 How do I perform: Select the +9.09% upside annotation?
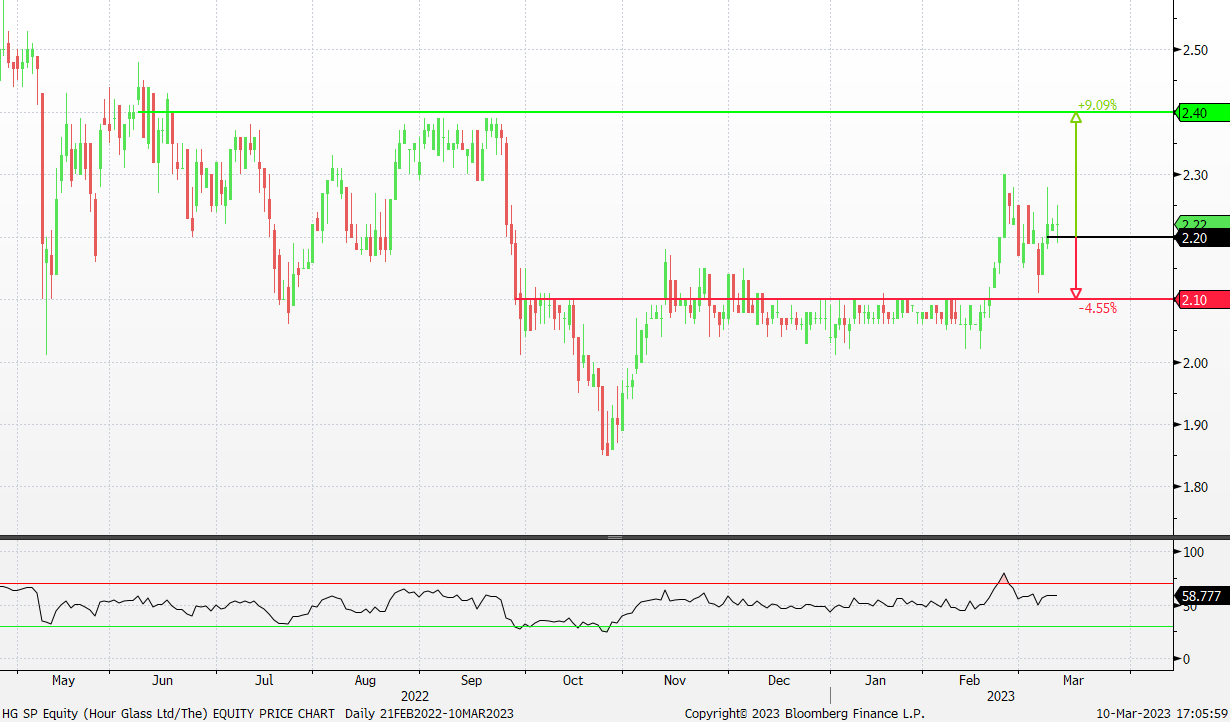click(1097, 104)
